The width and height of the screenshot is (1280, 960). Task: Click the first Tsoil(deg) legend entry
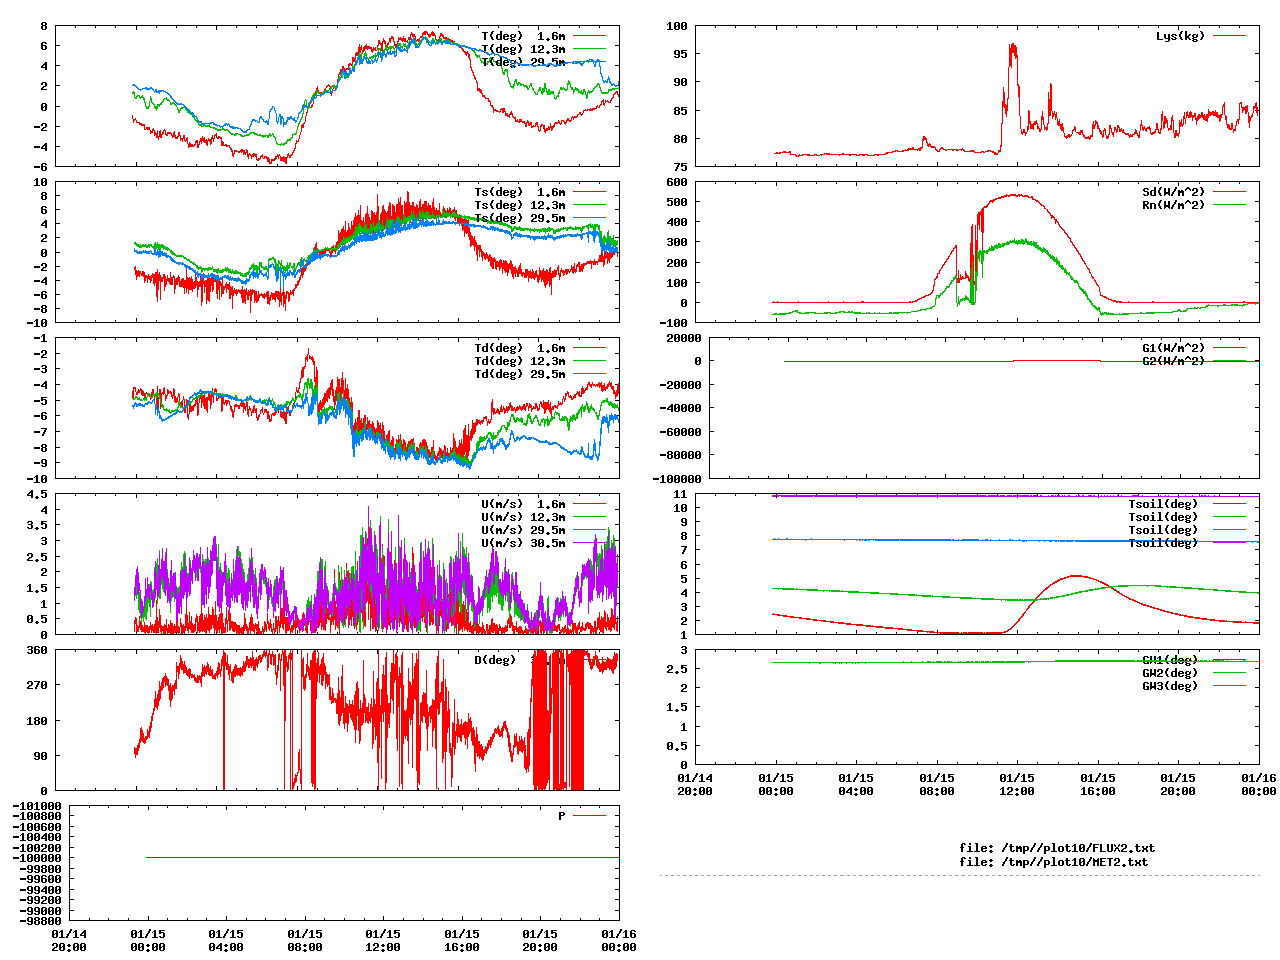coord(1162,504)
